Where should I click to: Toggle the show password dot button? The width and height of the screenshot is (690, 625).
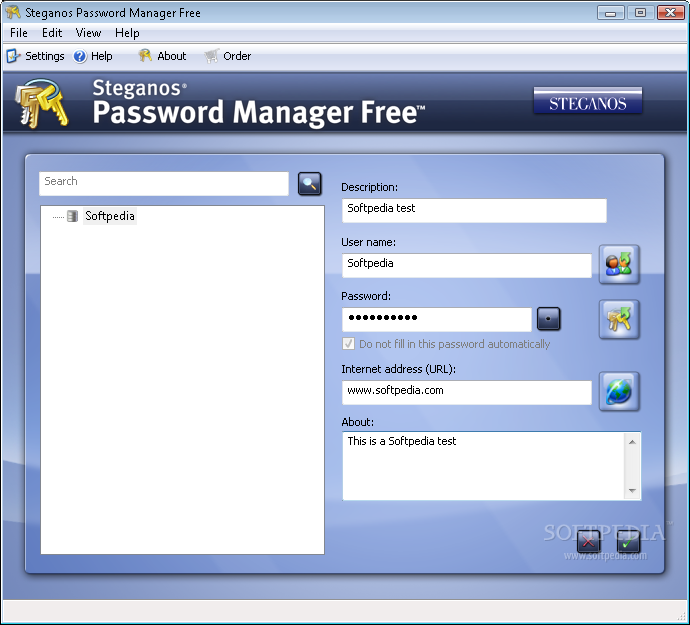tap(549, 319)
